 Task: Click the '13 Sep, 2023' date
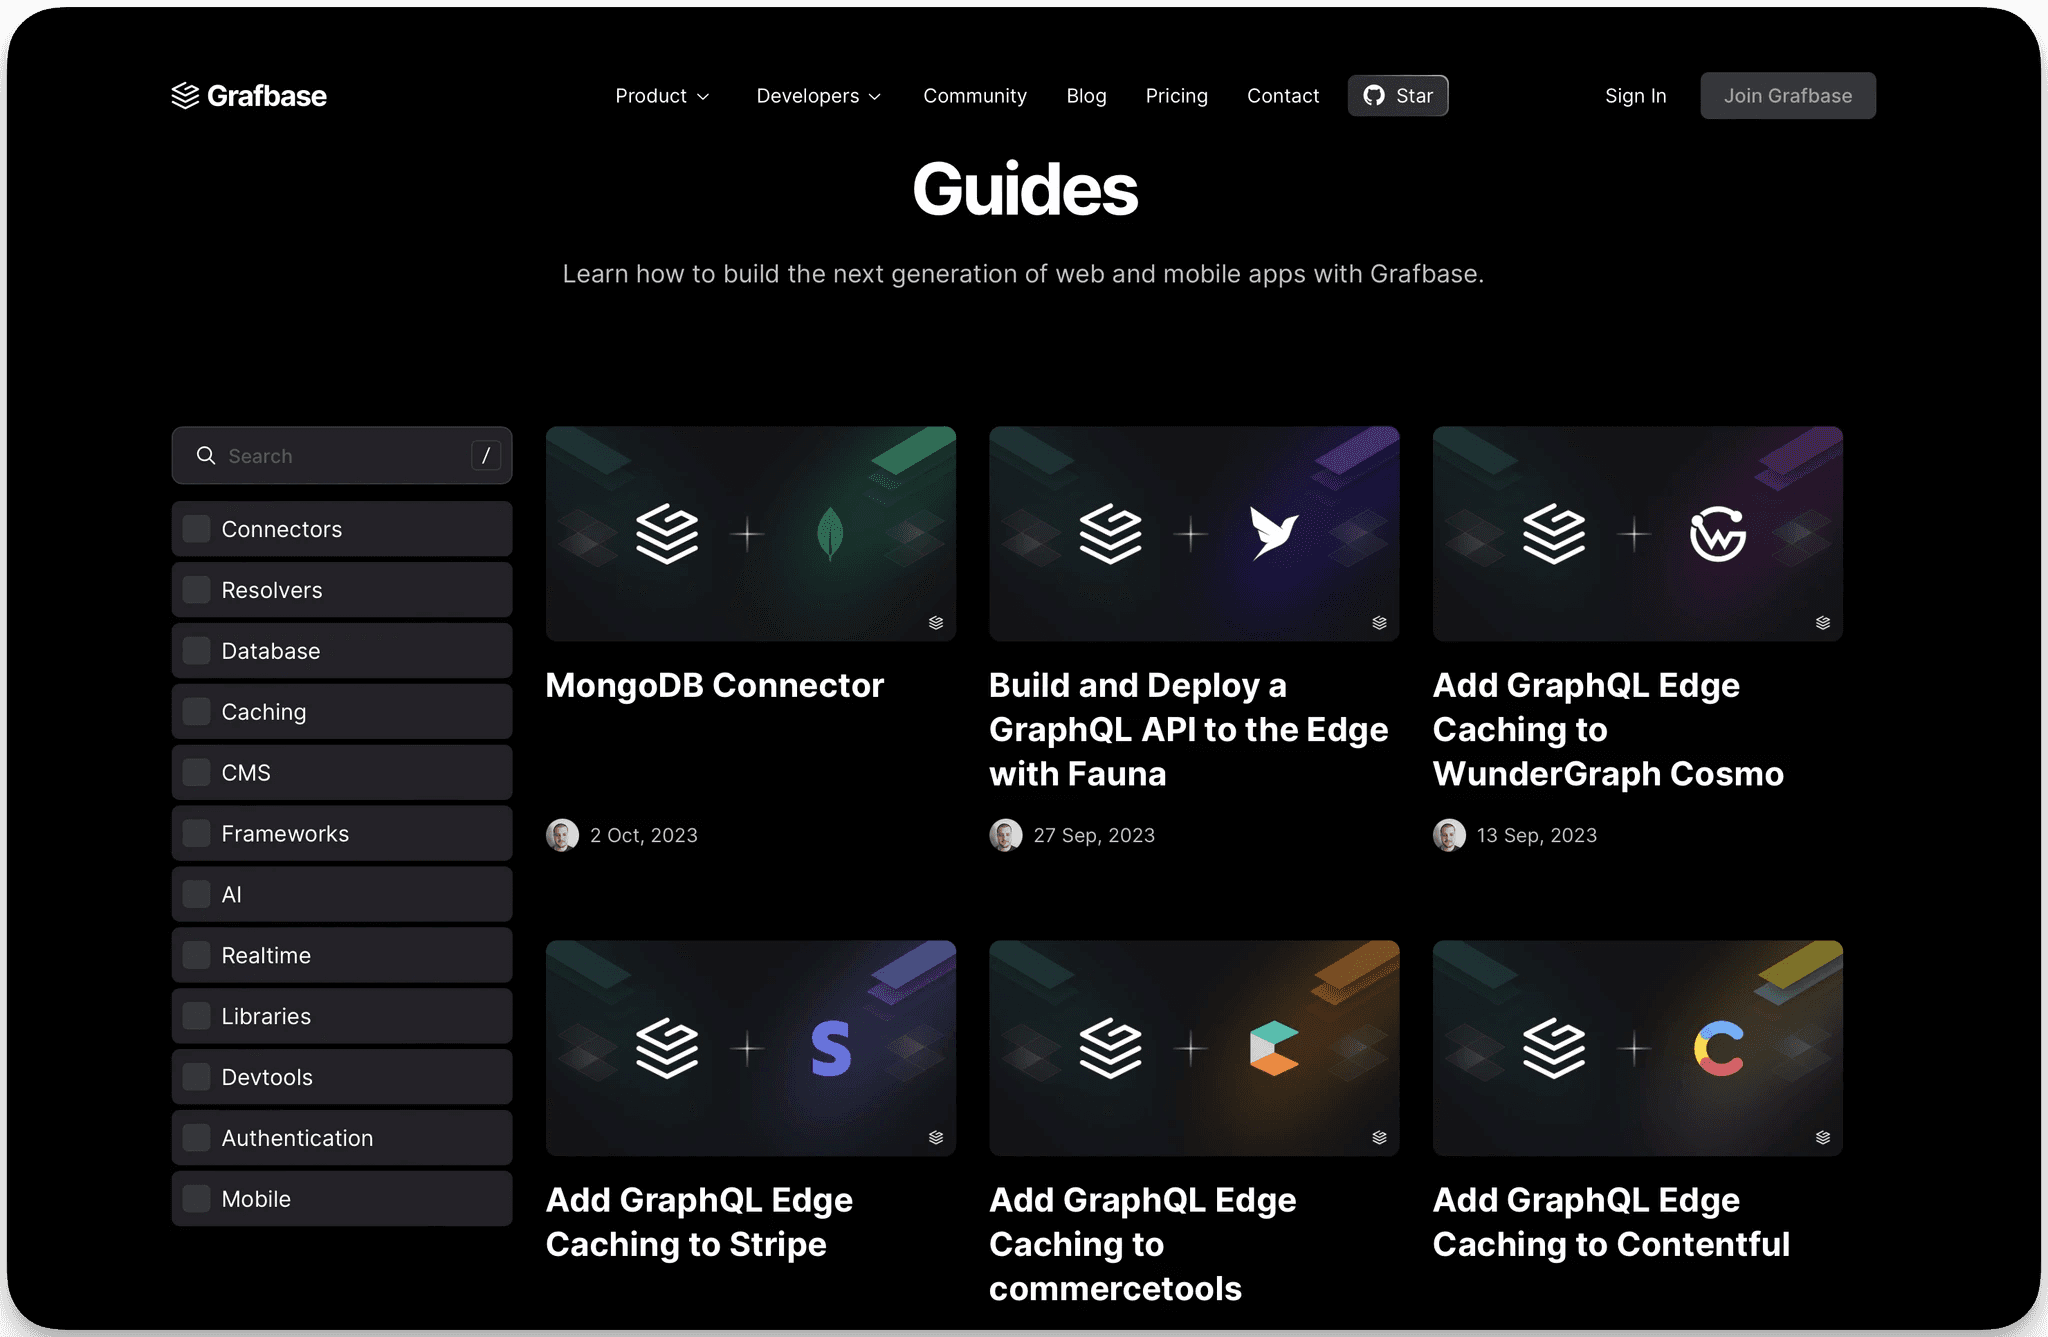point(1537,836)
